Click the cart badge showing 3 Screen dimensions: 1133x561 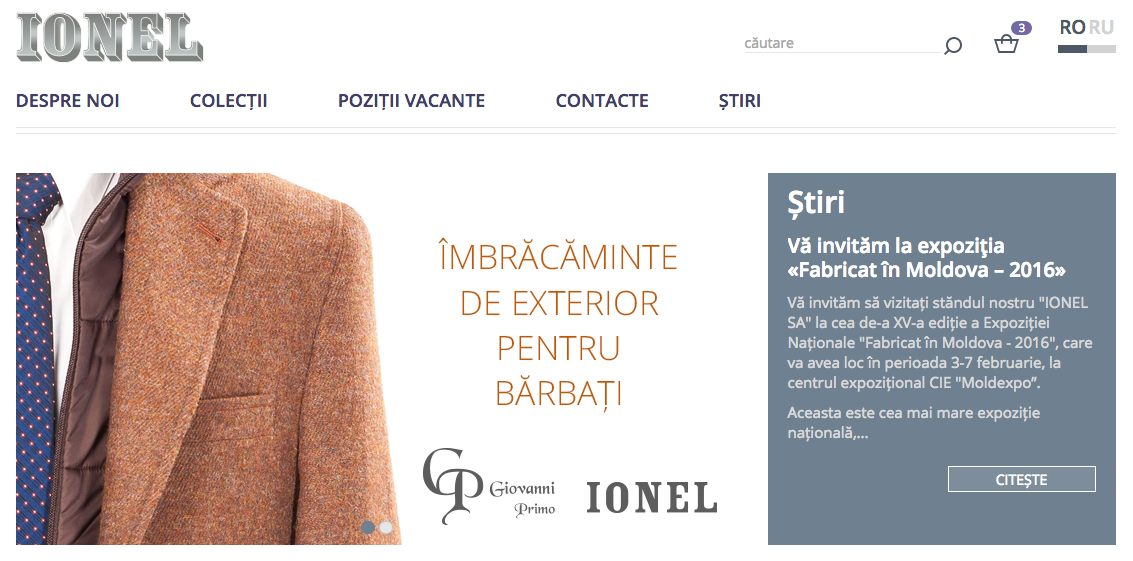pos(1021,28)
